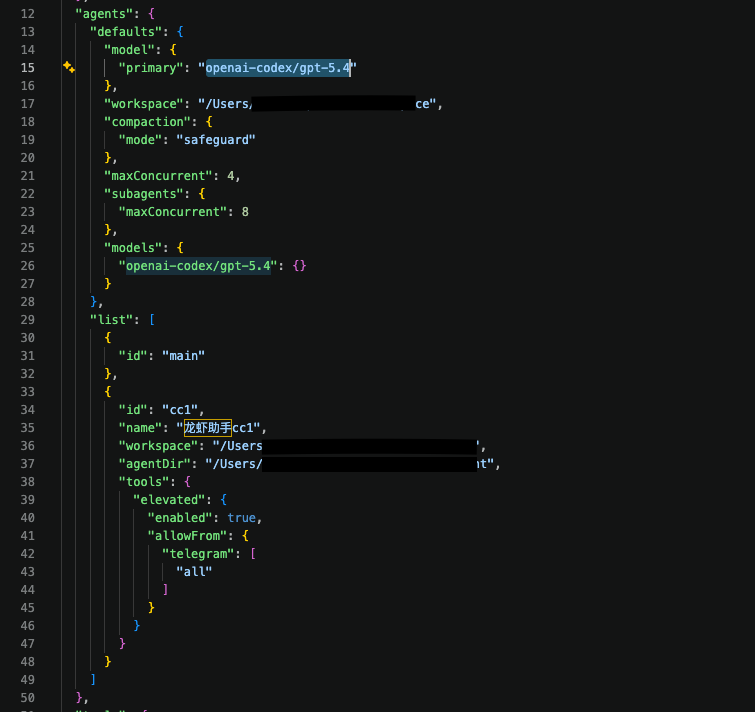Click line number 12 in the gutter

pos(28,14)
